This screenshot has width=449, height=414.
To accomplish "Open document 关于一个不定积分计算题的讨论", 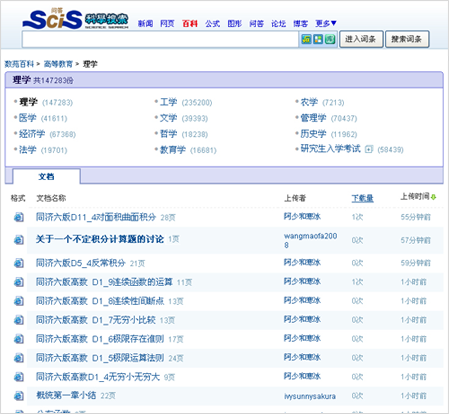I will pos(100,239).
